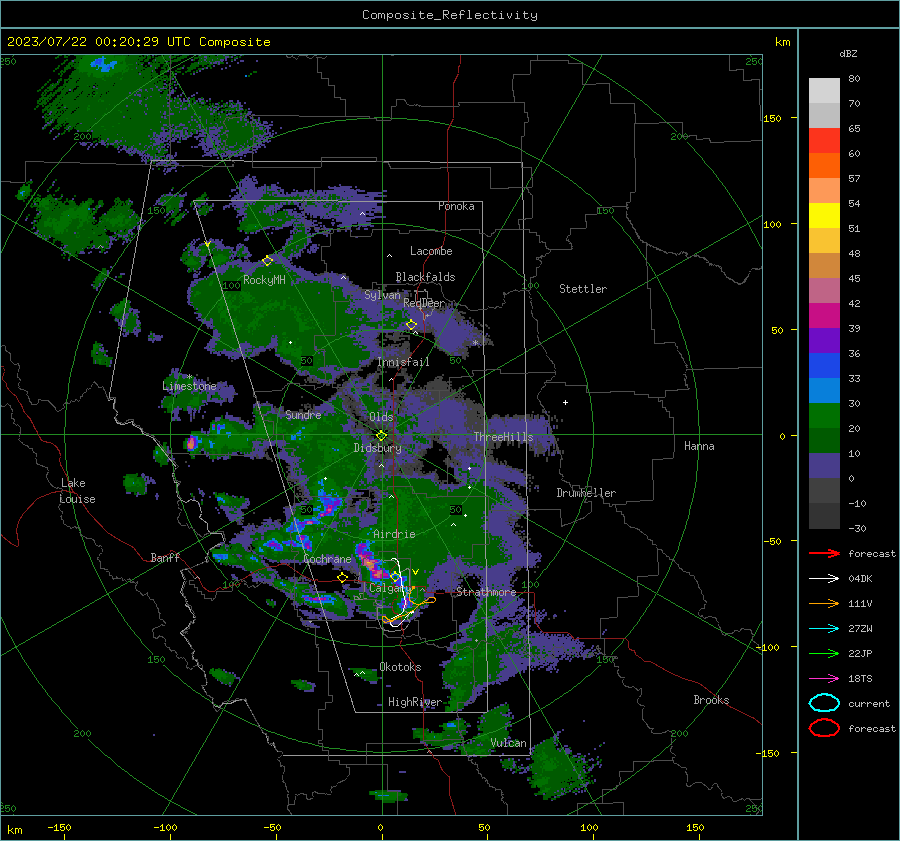Click the yellow diamond marker over Calgary

pos(397,577)
